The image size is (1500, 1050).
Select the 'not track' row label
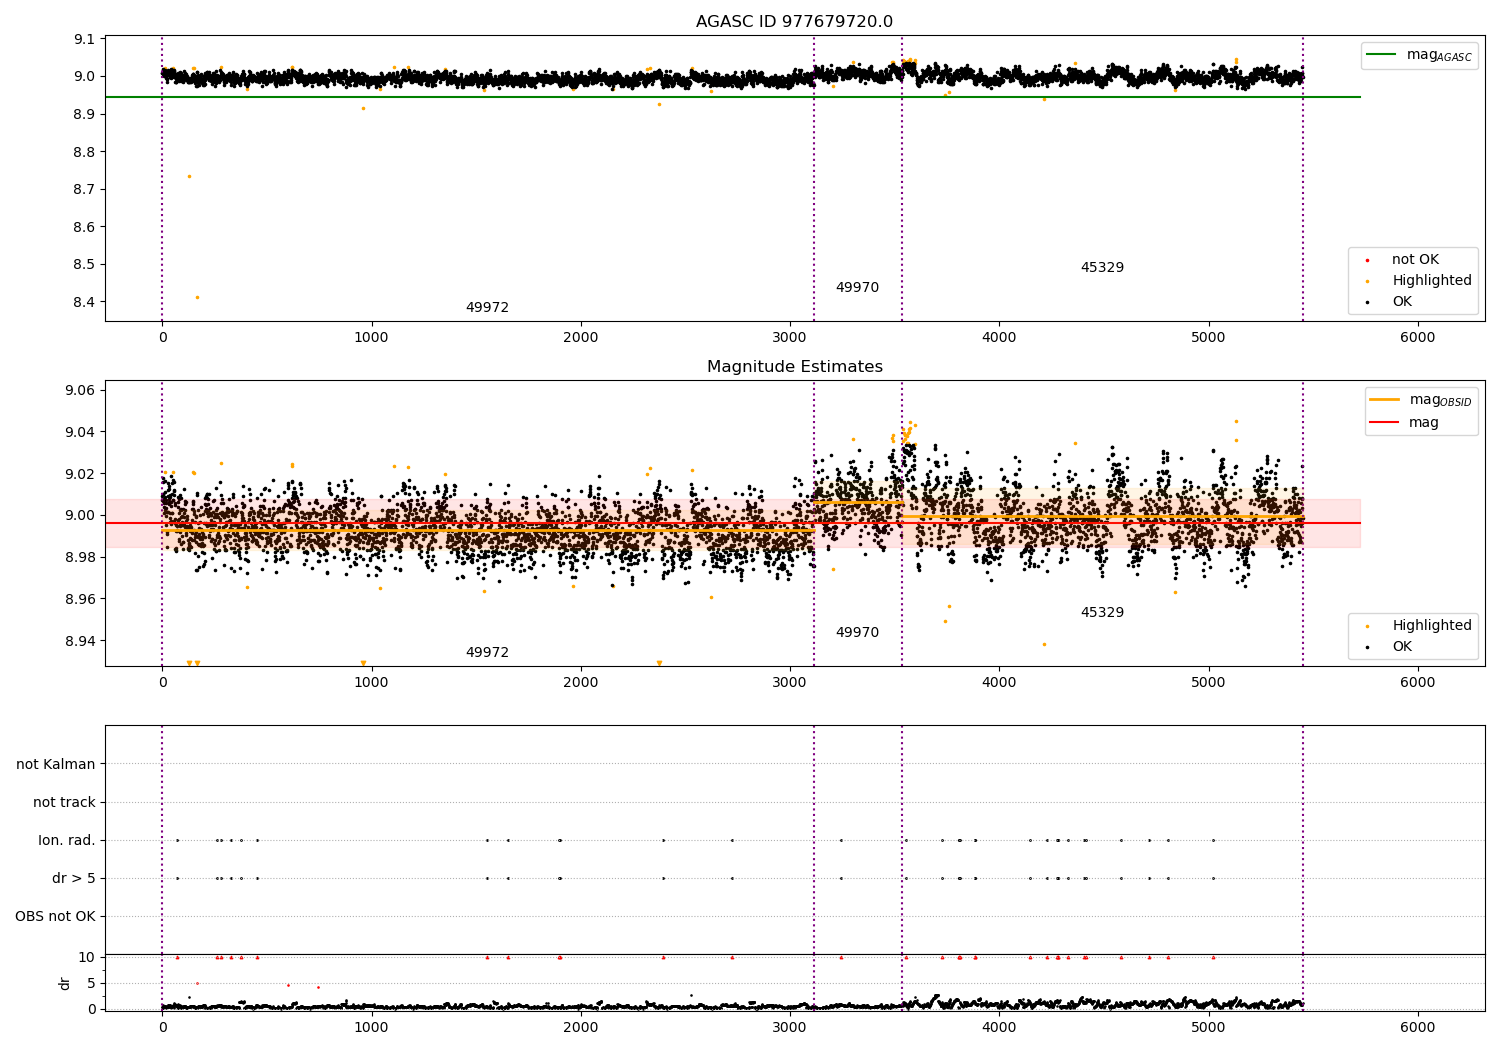[x=64, y=802]
